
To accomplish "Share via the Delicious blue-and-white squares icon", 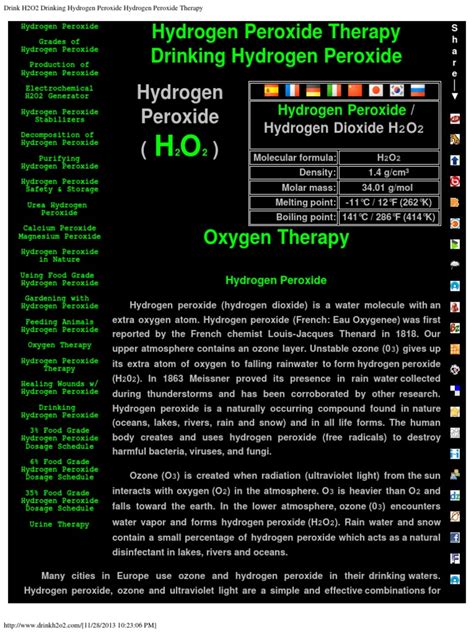I will 455,391.
